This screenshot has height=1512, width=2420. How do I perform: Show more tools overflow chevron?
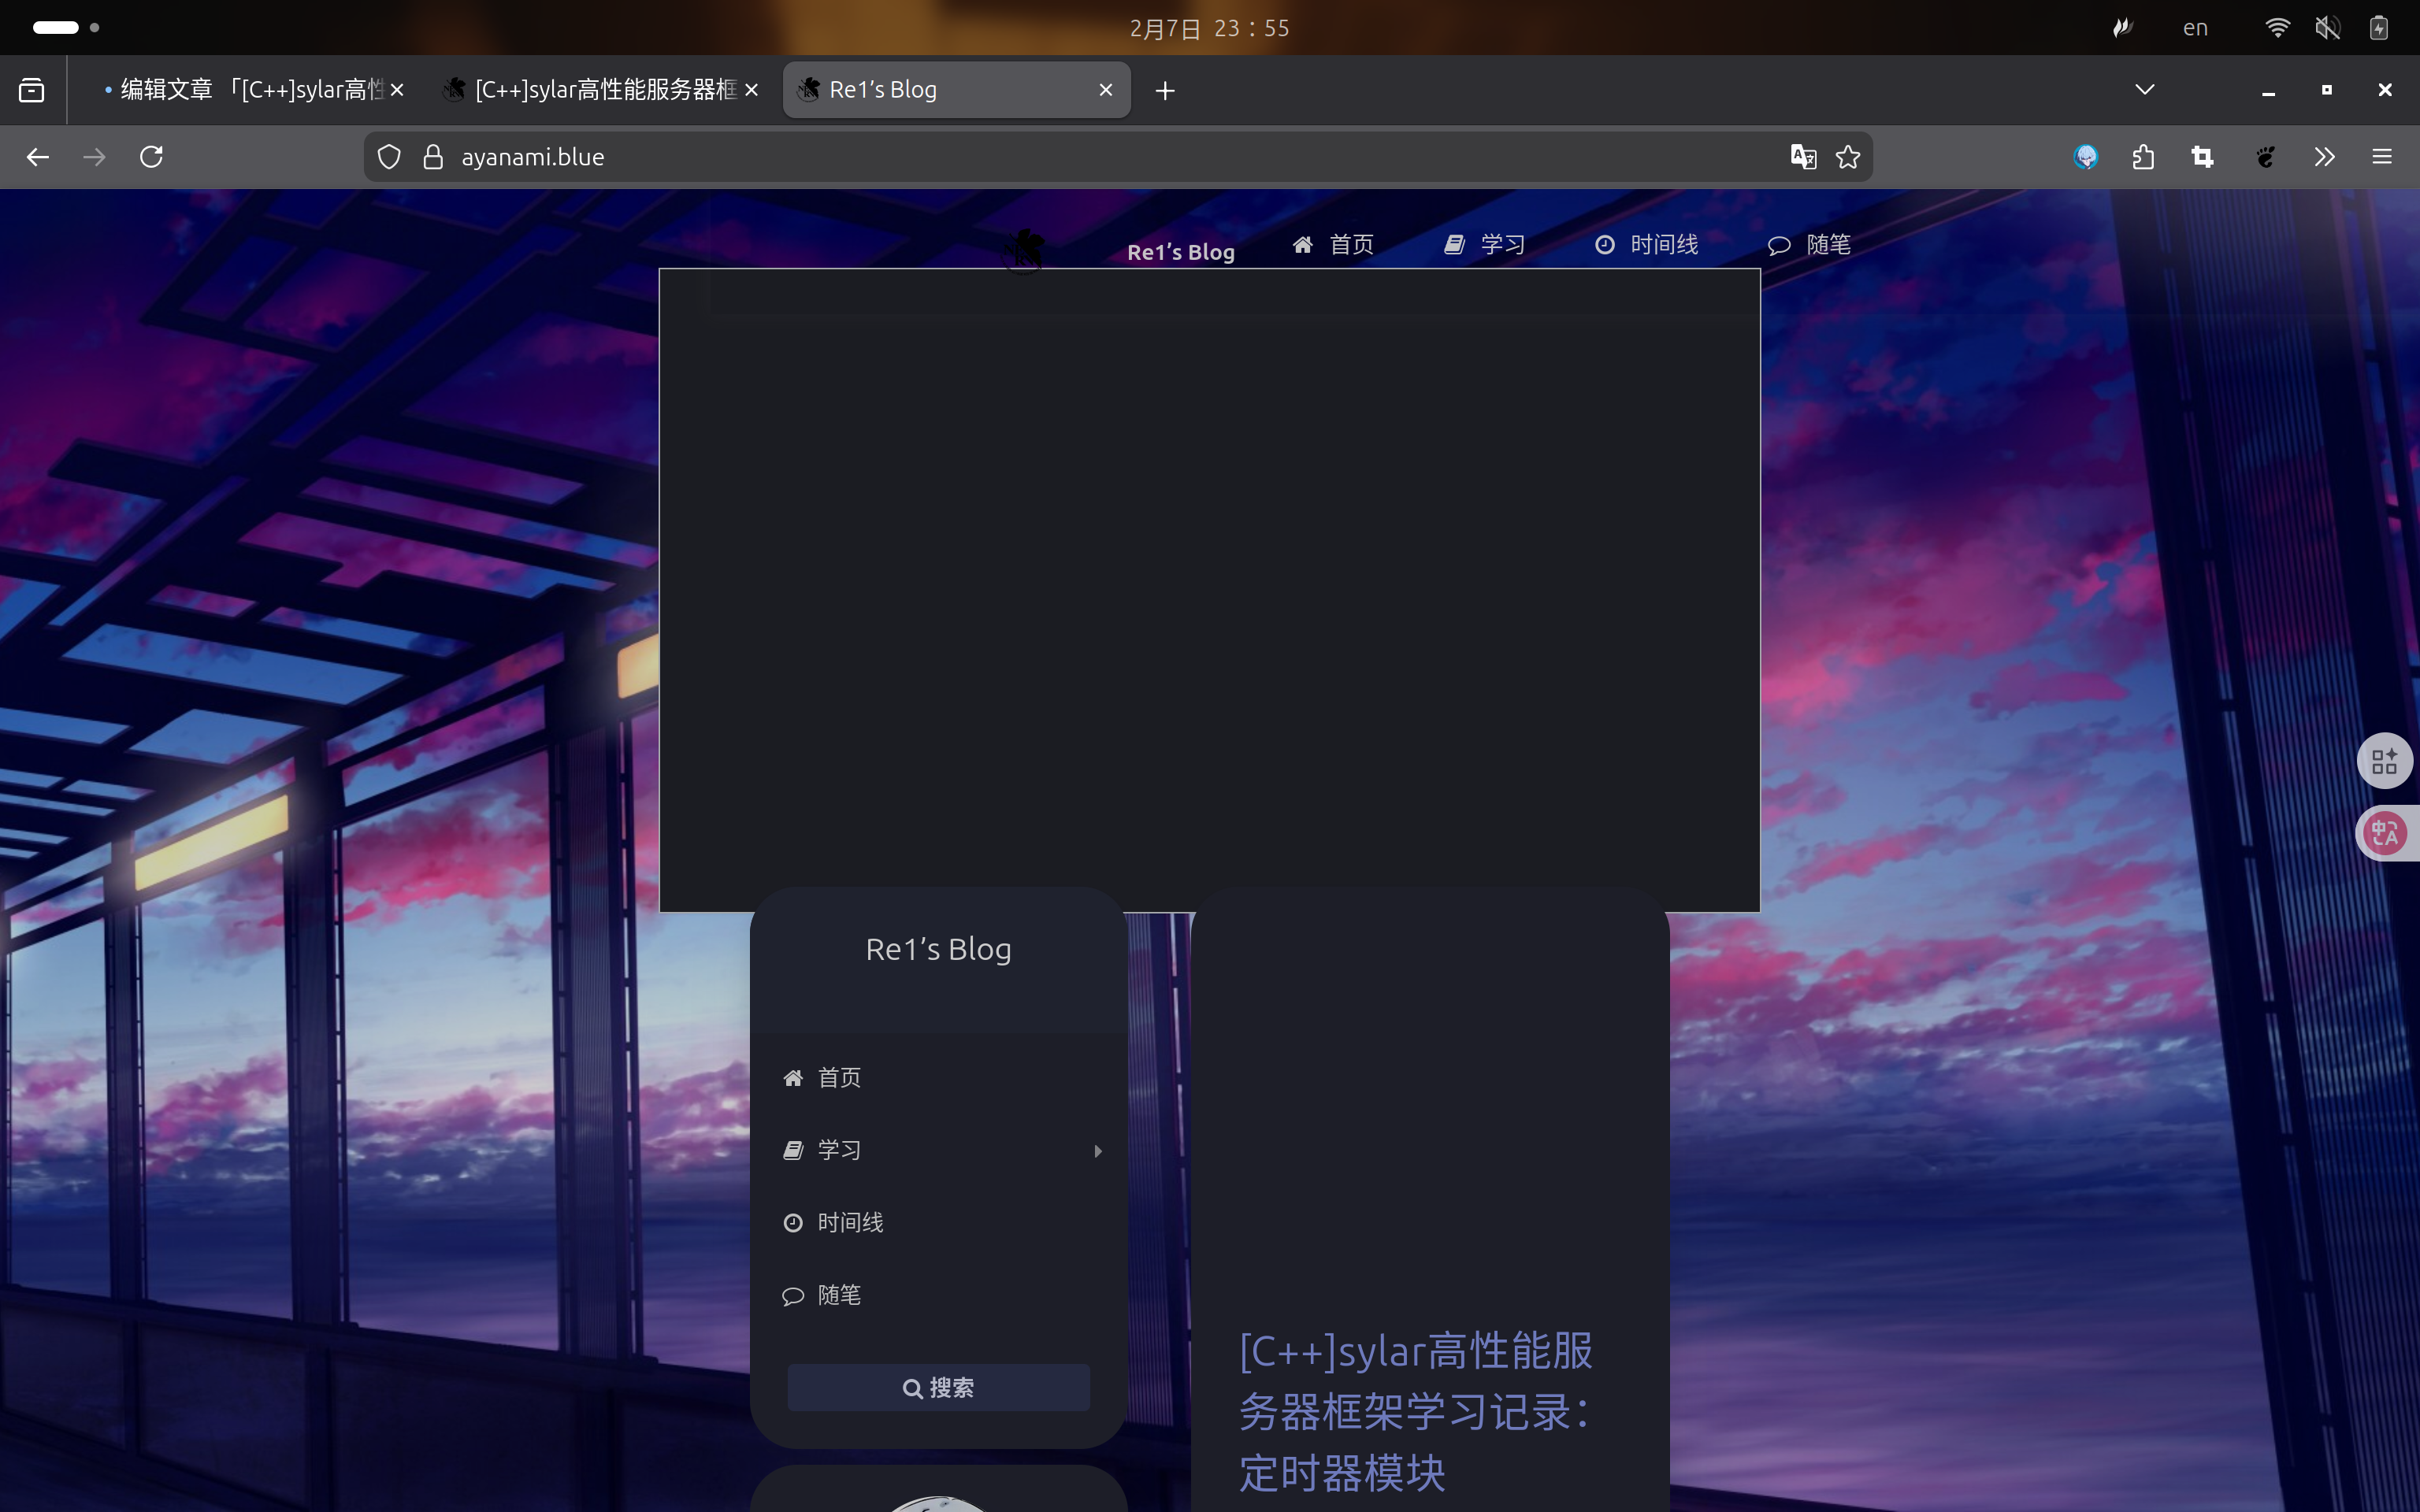[x=2324, y=157]
